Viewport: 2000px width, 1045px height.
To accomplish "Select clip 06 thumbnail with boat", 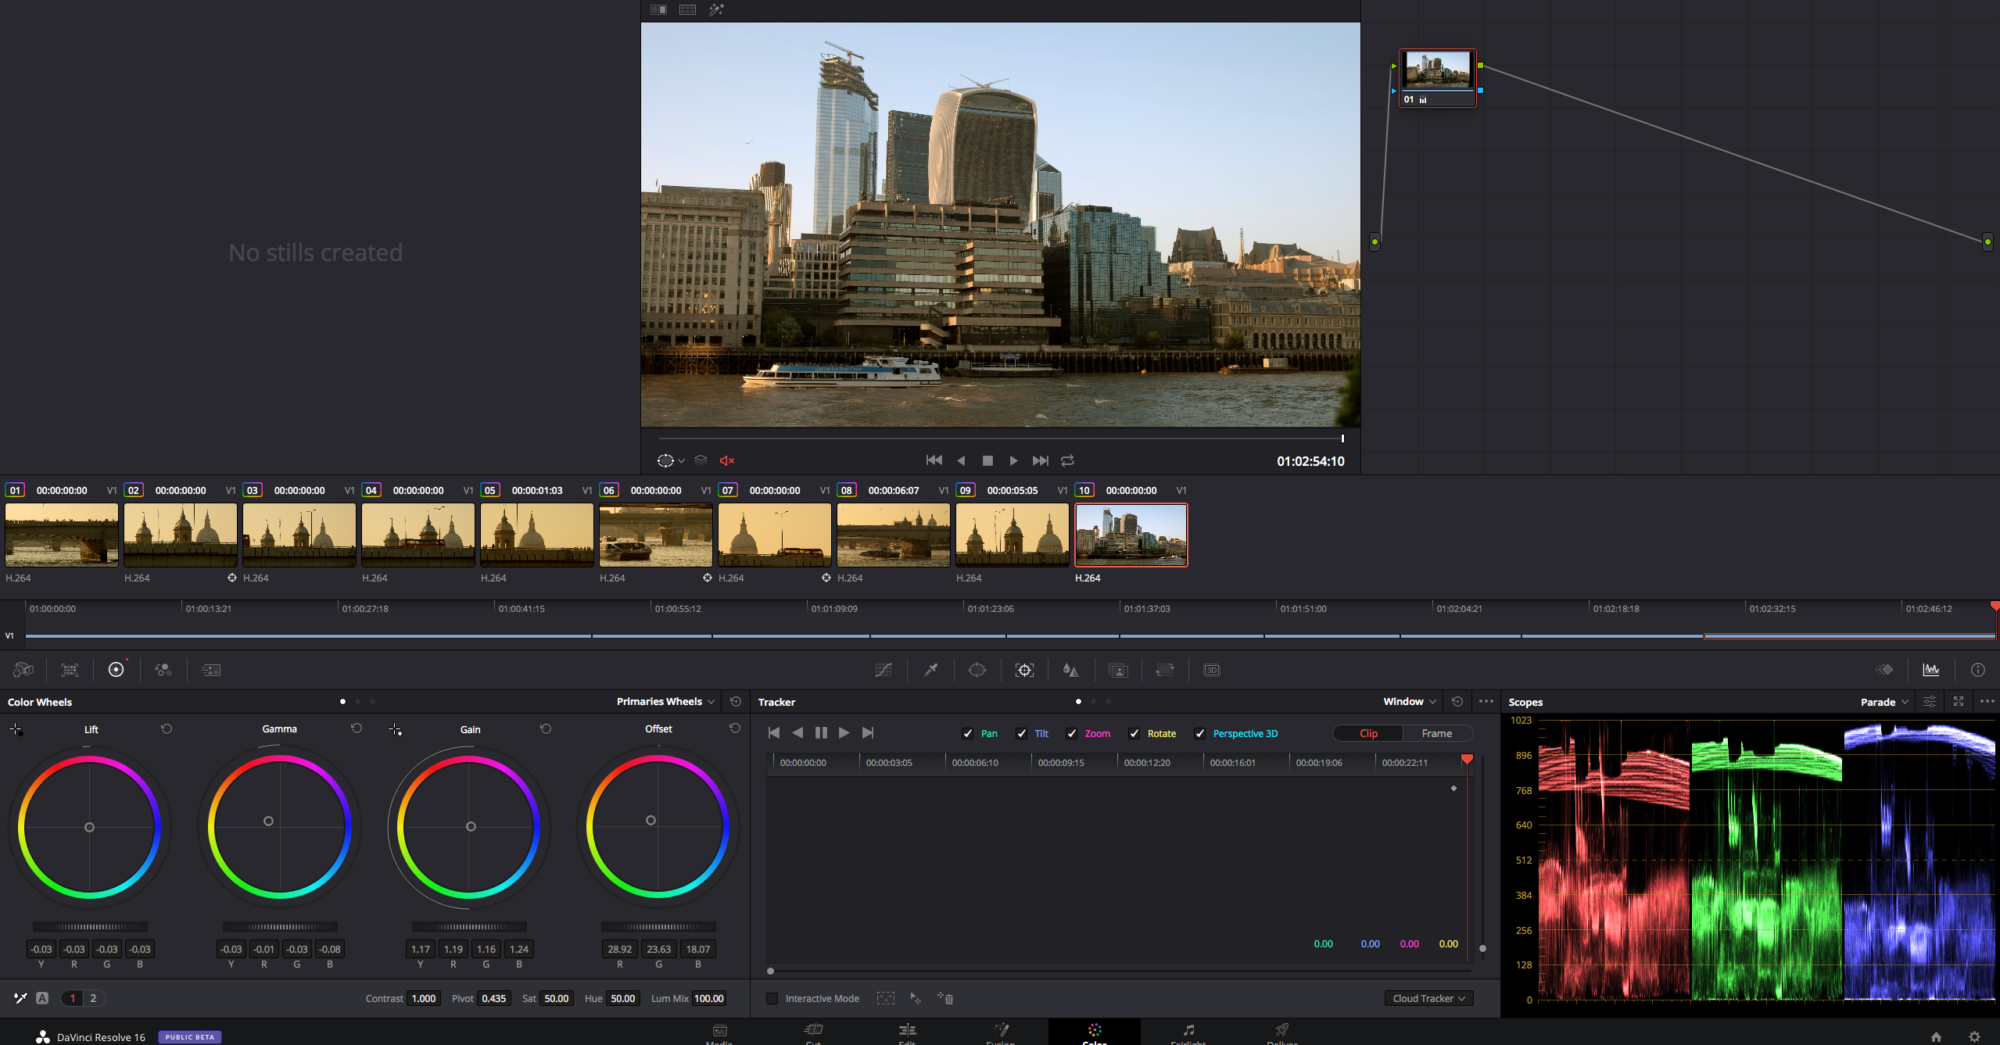I will pos(656,535).
